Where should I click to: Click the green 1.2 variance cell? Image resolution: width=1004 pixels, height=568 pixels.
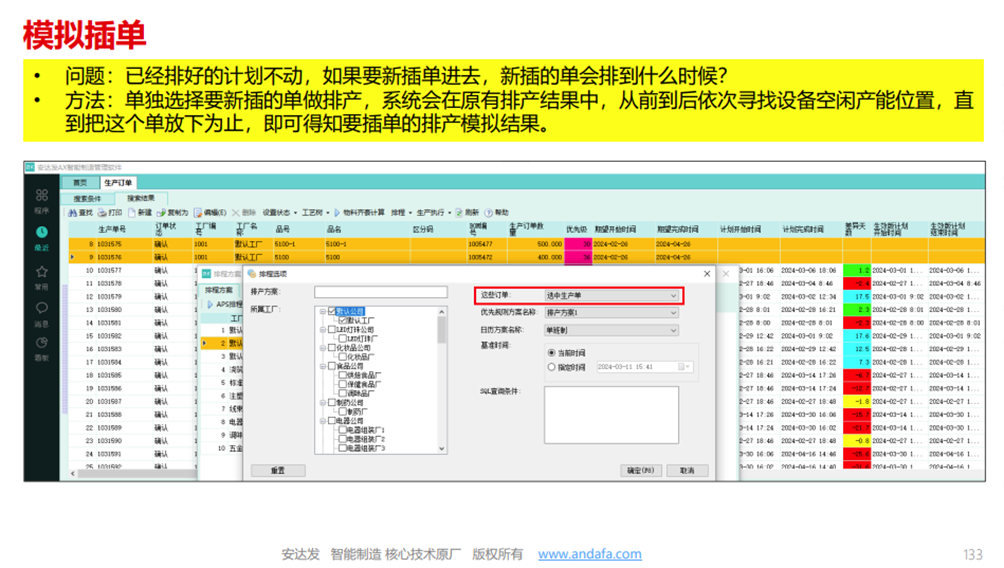click(x=857, y=270)
